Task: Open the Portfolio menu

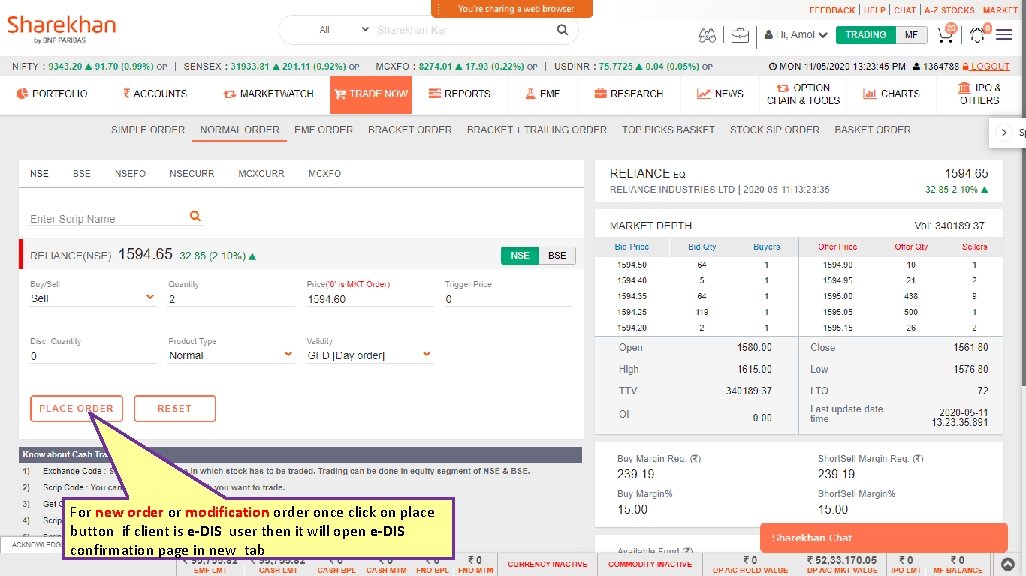Action: coord(52,94)
